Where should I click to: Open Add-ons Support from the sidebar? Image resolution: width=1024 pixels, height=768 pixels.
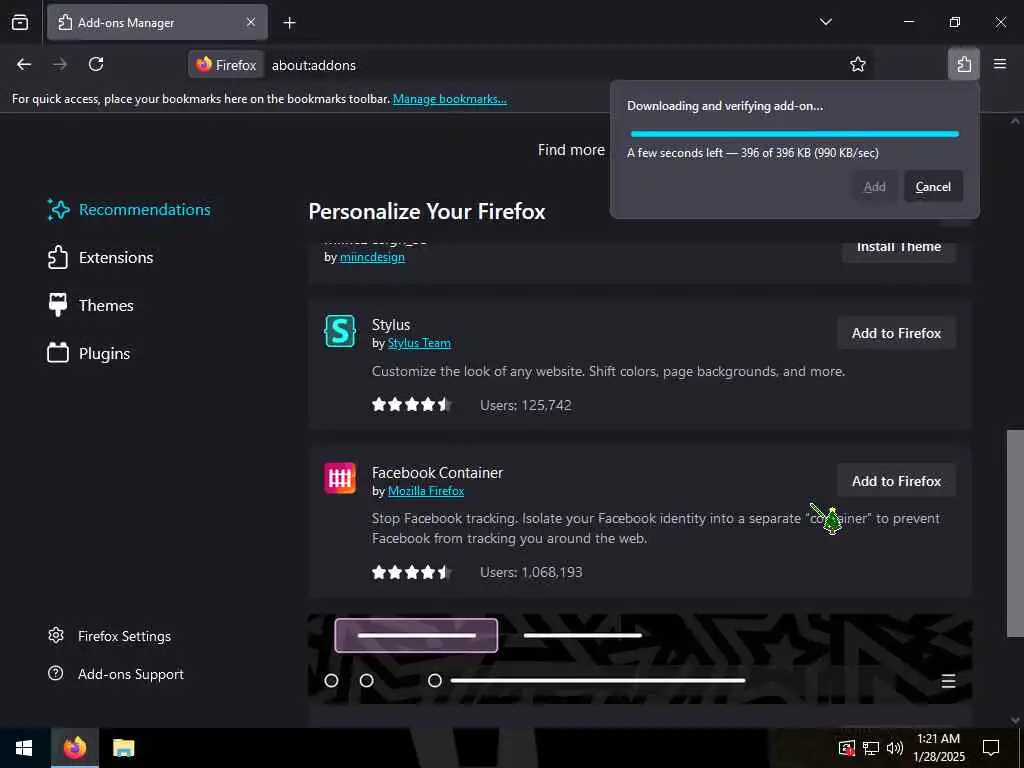tap(116, 673)
